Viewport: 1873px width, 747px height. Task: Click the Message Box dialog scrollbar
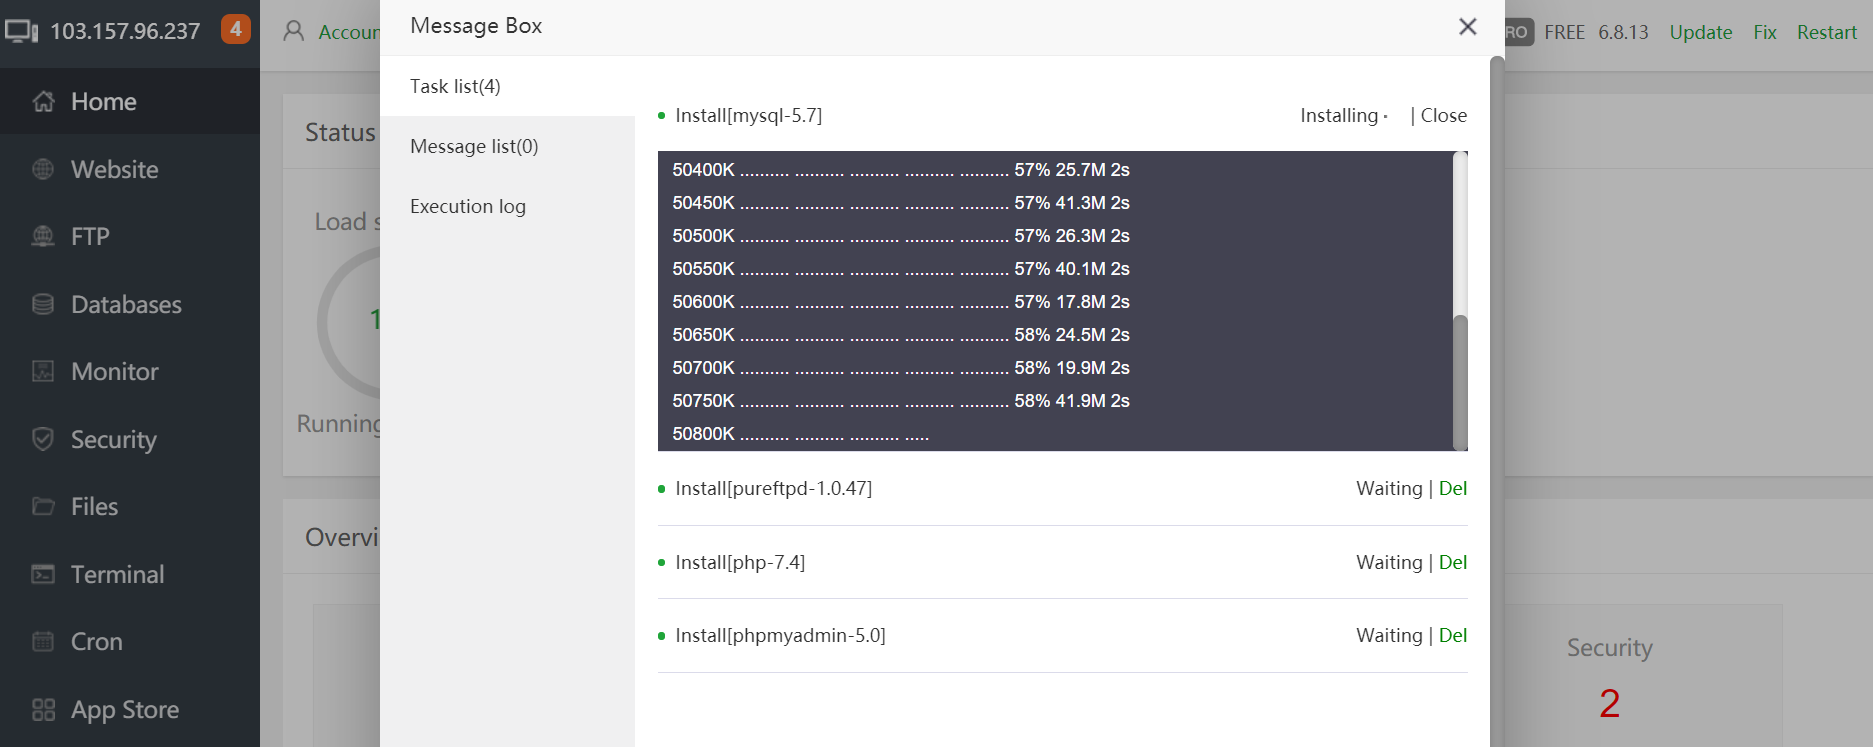(1497, 400)
